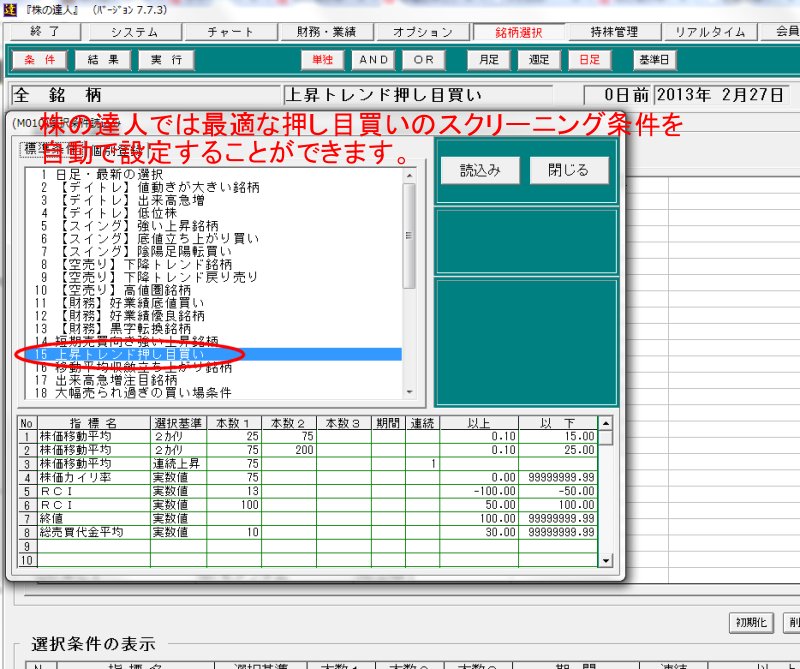Click the 2013年 2月27日 date field
800x669 pixels.
click(x=721, y=95)
